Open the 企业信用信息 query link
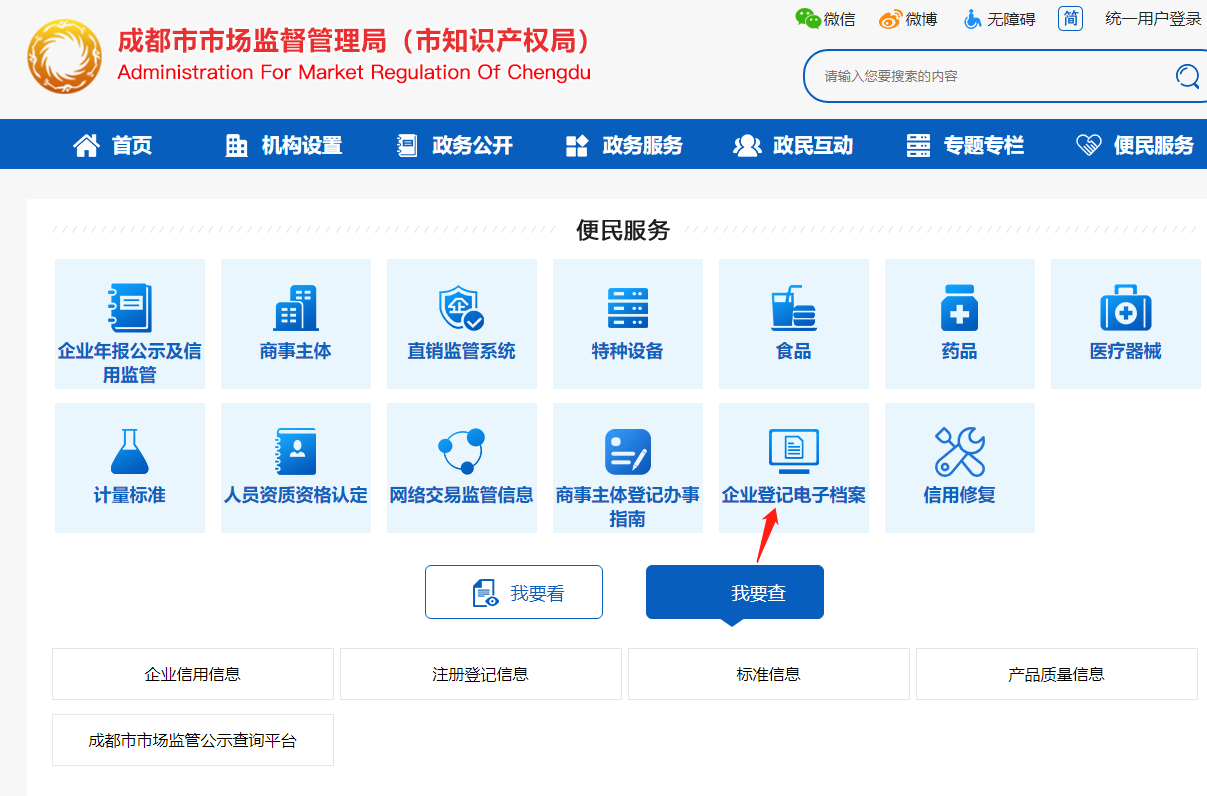 [x=193, y=674]
